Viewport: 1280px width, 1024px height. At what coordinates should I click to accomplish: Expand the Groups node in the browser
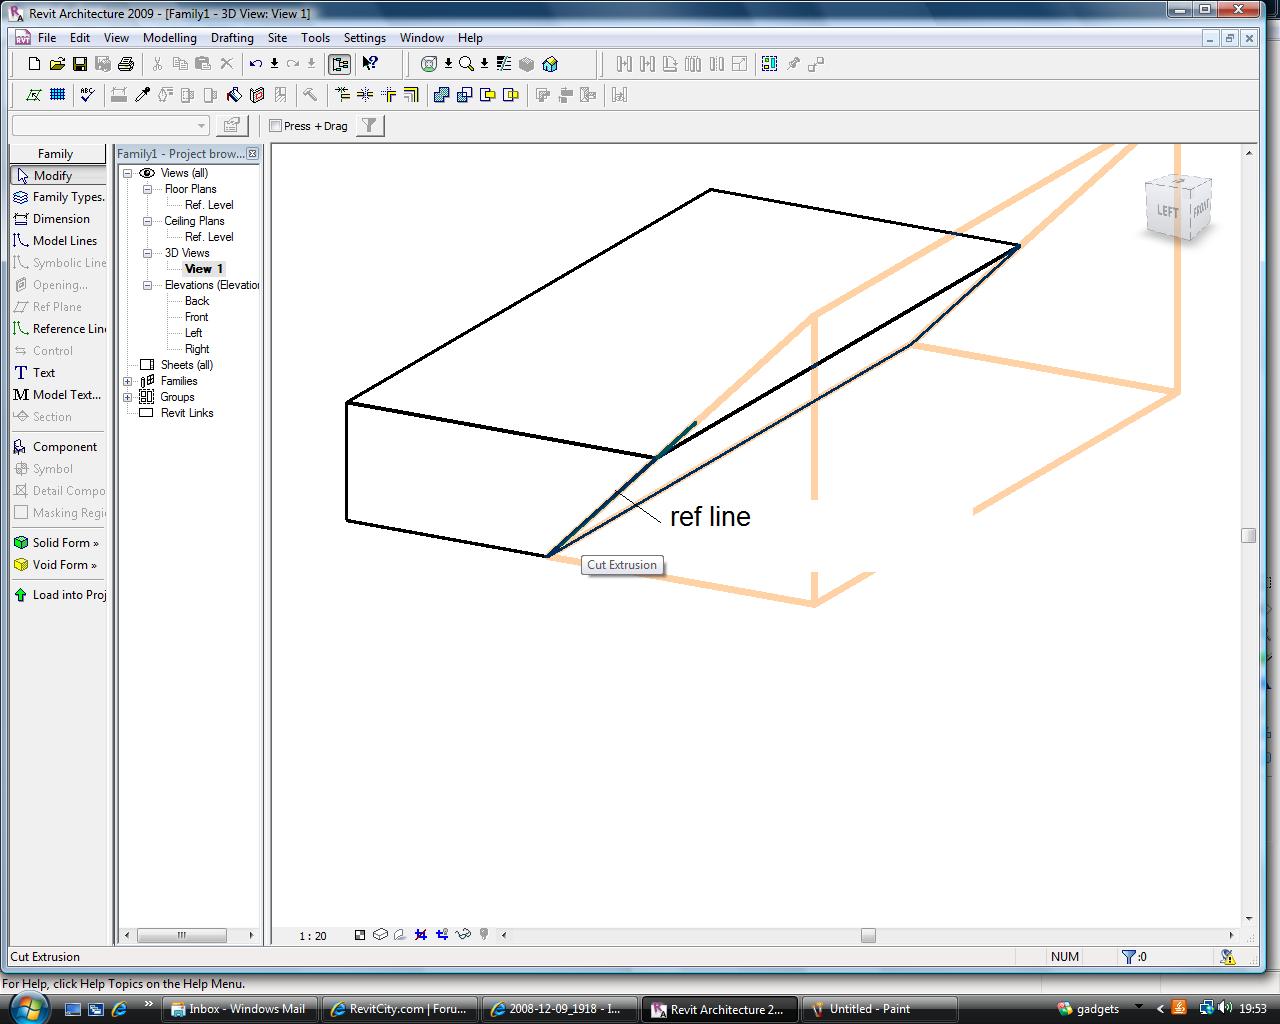pyautogui.click(x=128, y=397)
